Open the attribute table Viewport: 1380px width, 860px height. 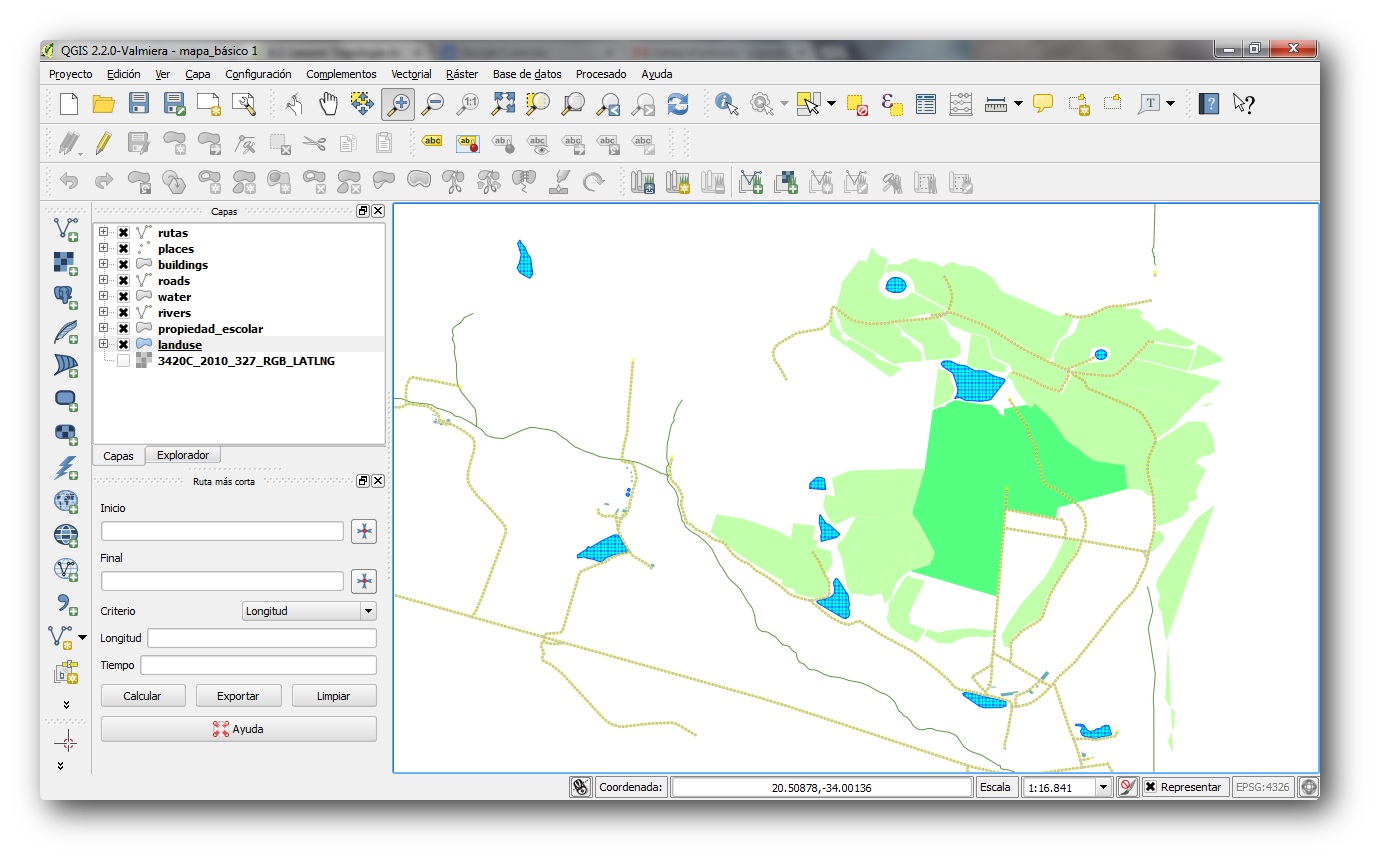(926, 103)
